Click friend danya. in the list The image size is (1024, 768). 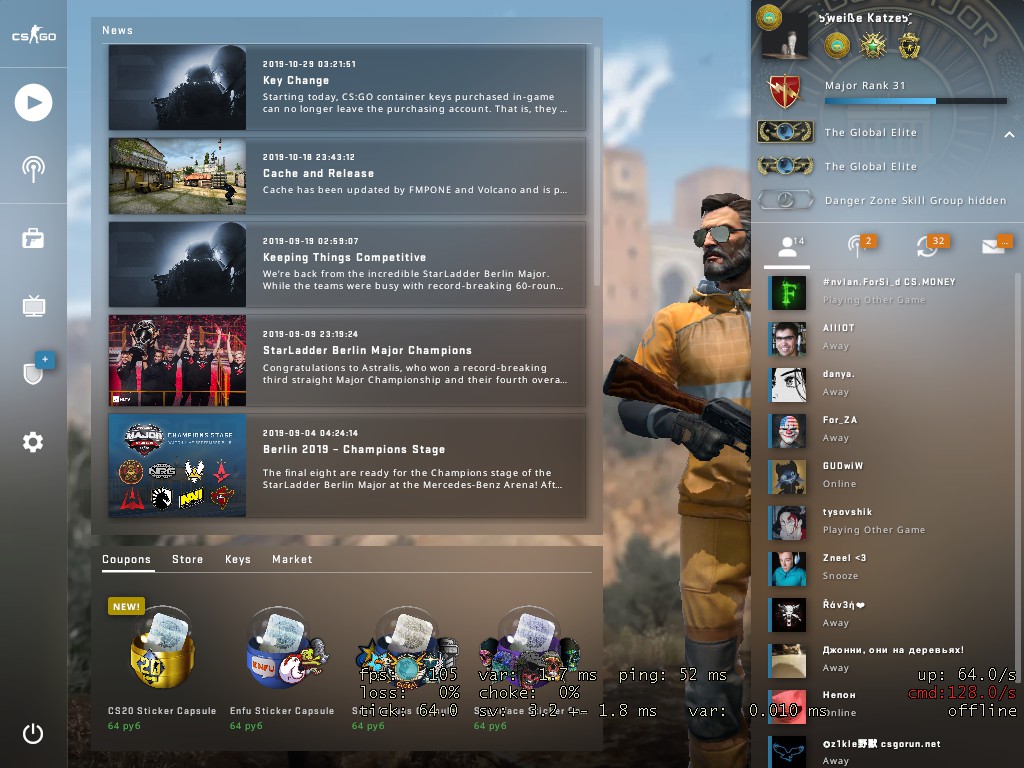pyautogui.click(x=888, y=383)
